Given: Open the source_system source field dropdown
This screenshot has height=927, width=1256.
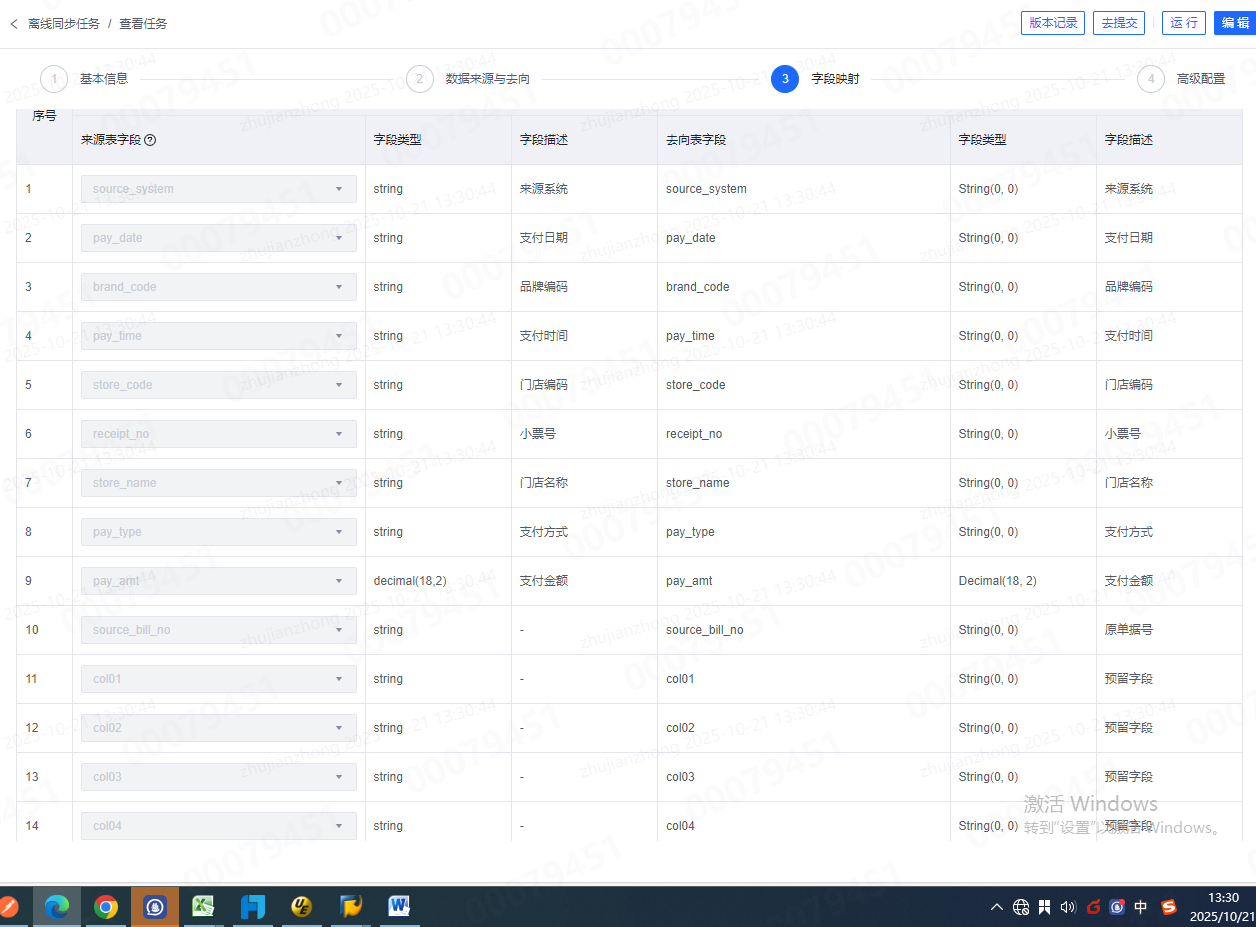Looking at the screenshot, I should pyautogui.click(x=218, y=189).
